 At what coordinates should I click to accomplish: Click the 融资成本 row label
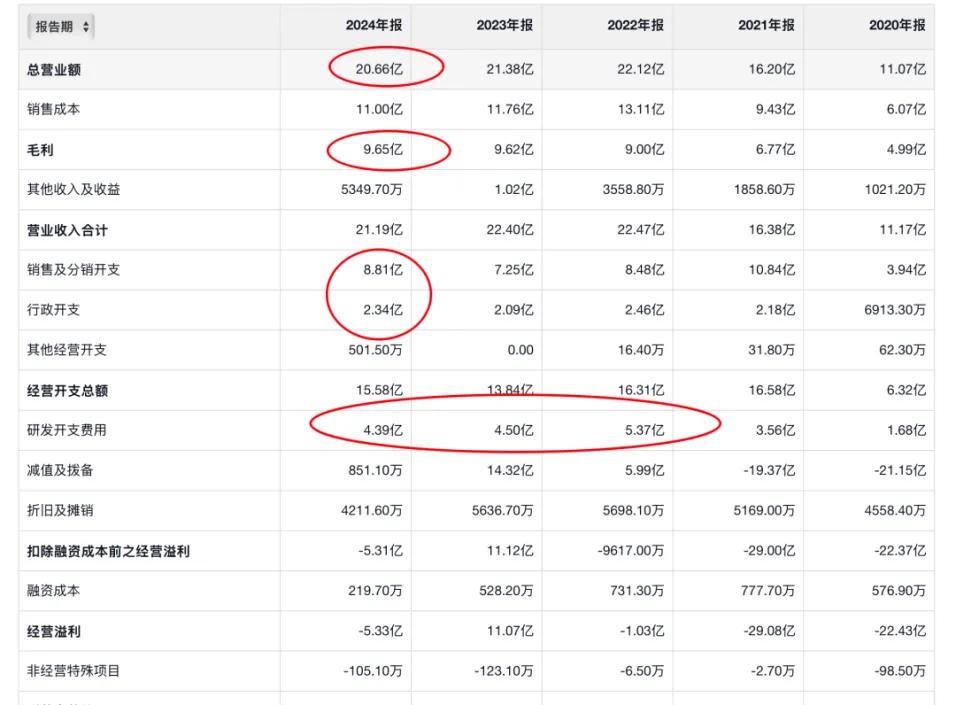(54, 591)
